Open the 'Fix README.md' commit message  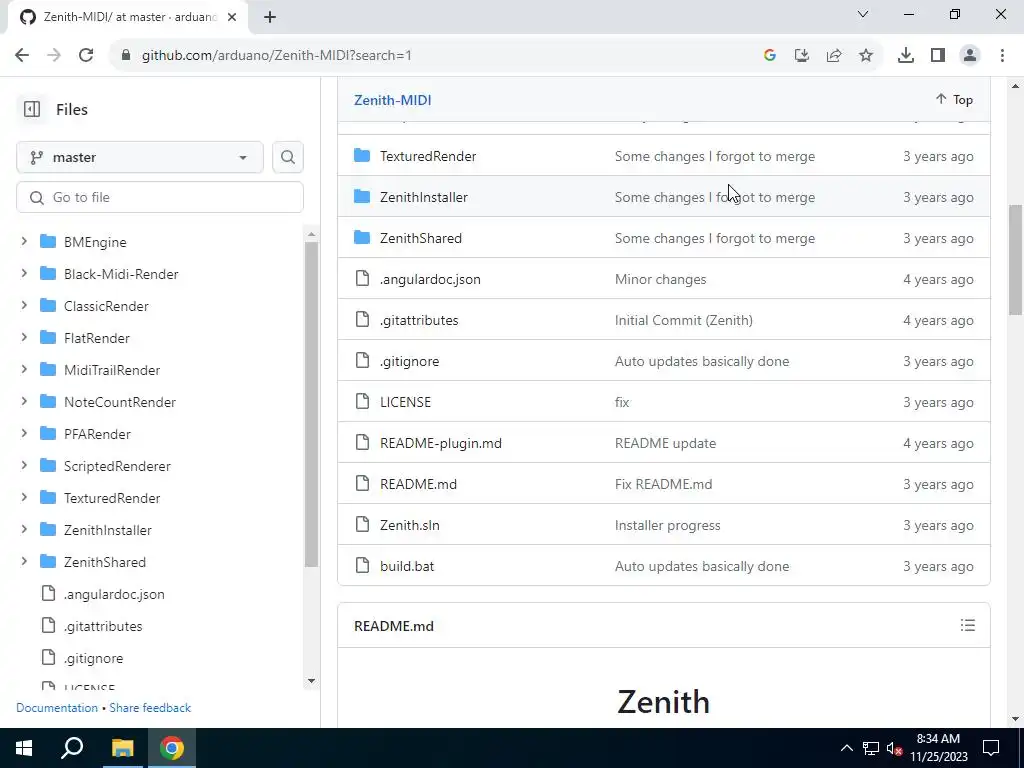pyautogui.click(x=664, y=485)
